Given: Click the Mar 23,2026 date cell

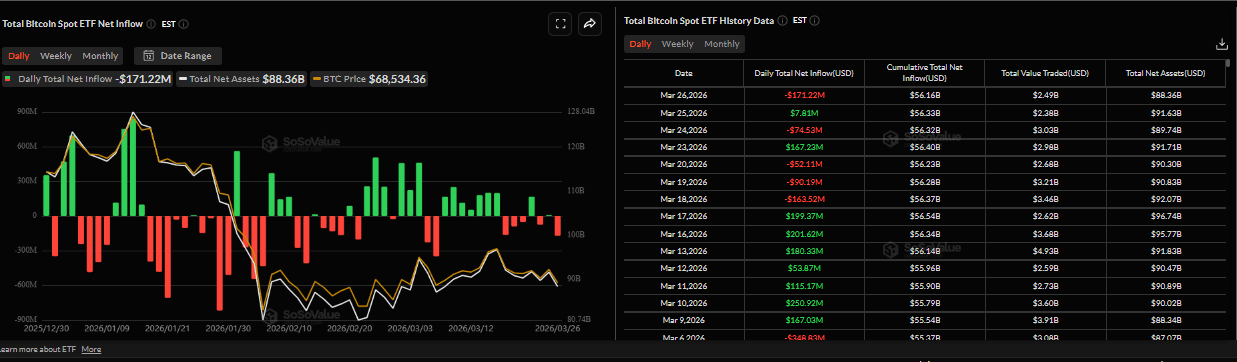Looking at the screenshot, I should 683,147.
